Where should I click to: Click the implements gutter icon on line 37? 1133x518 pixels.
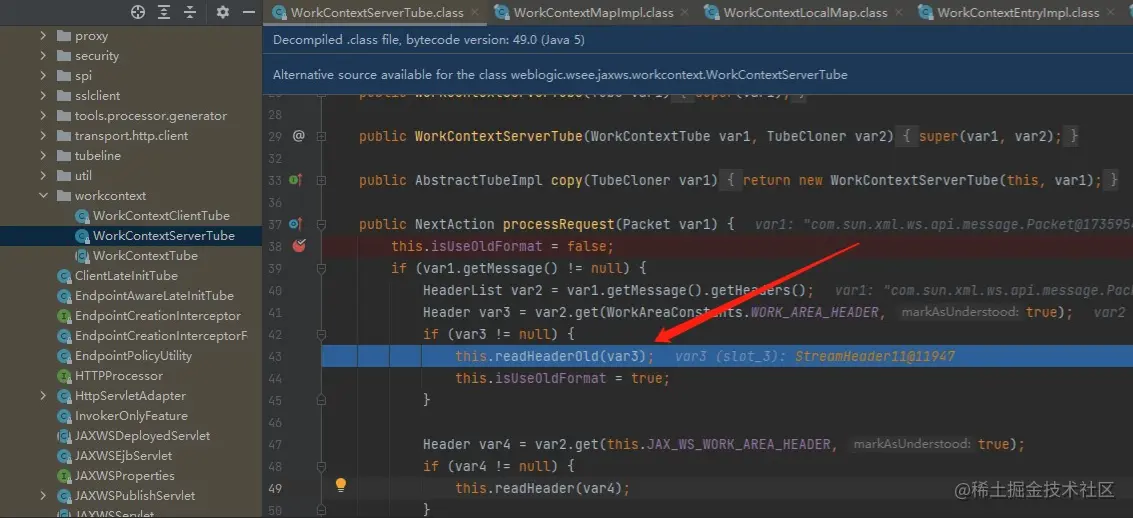(x=296, y=224)
